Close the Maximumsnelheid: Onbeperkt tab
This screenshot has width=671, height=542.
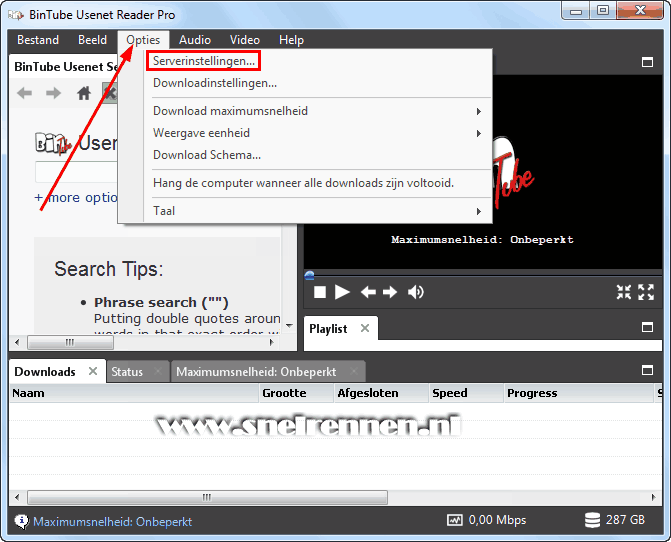coord(354,371)
